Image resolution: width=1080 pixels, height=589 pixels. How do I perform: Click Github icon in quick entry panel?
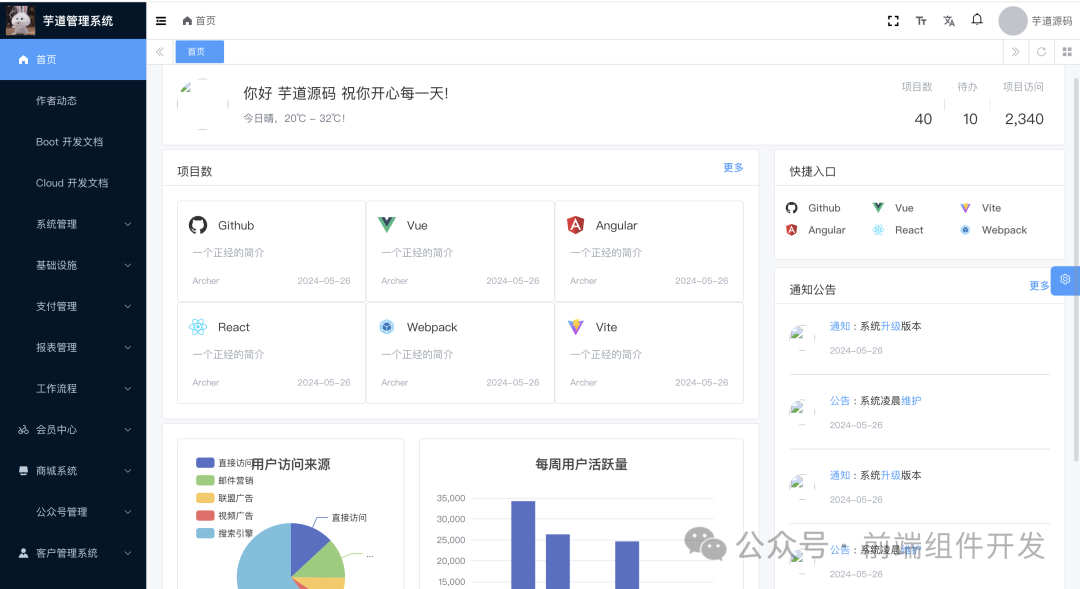pyautogui.click(x=791, y=208)
